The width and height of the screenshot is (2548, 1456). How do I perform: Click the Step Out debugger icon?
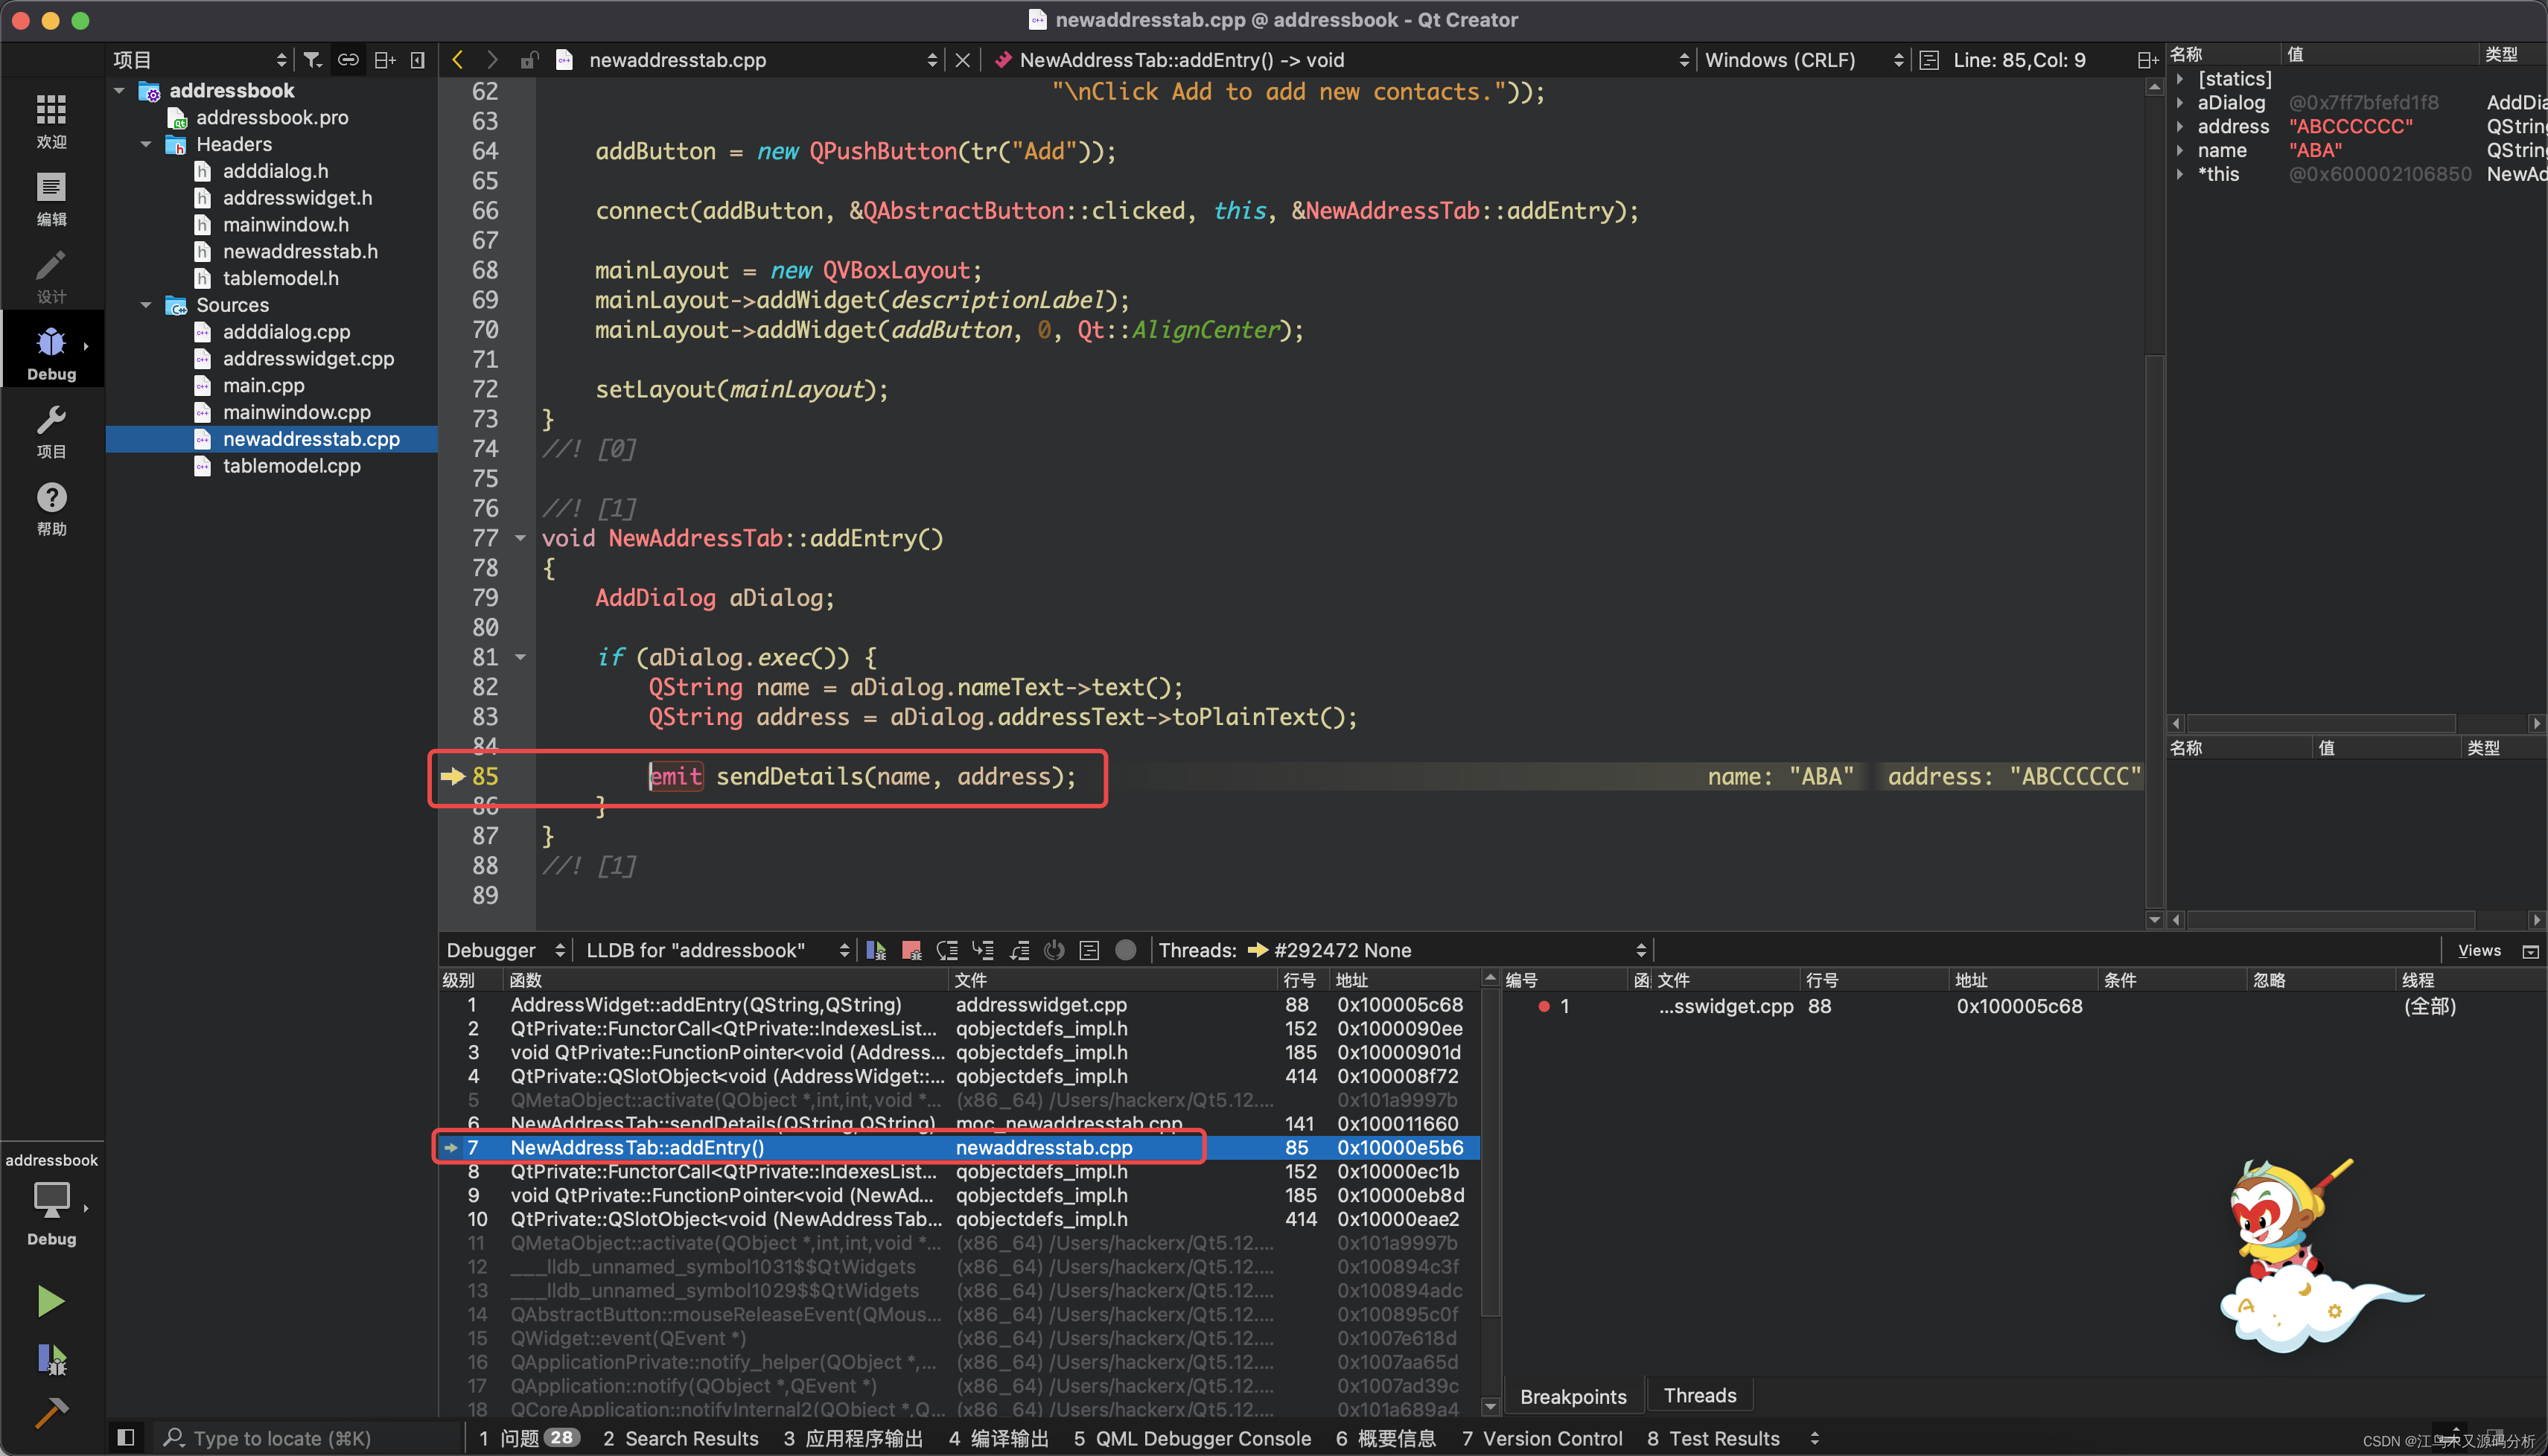1019,950
